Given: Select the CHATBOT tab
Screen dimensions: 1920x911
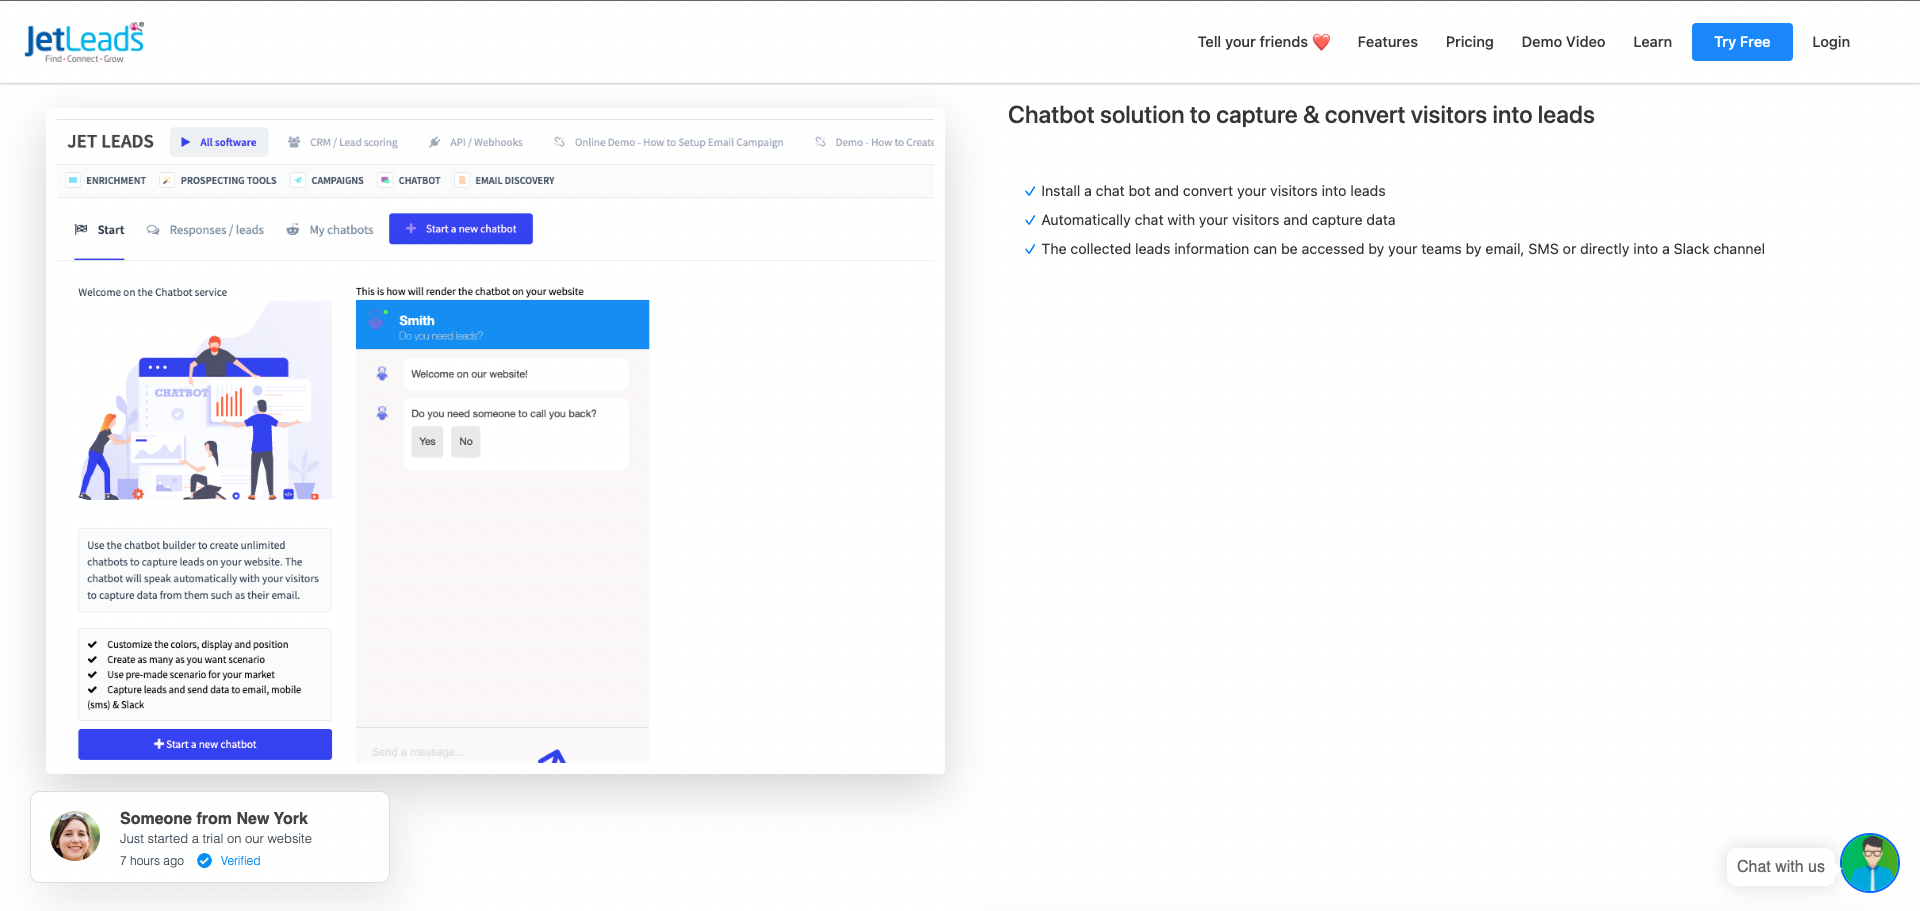Looking at the screenshot, I should [x=410, y=180].
